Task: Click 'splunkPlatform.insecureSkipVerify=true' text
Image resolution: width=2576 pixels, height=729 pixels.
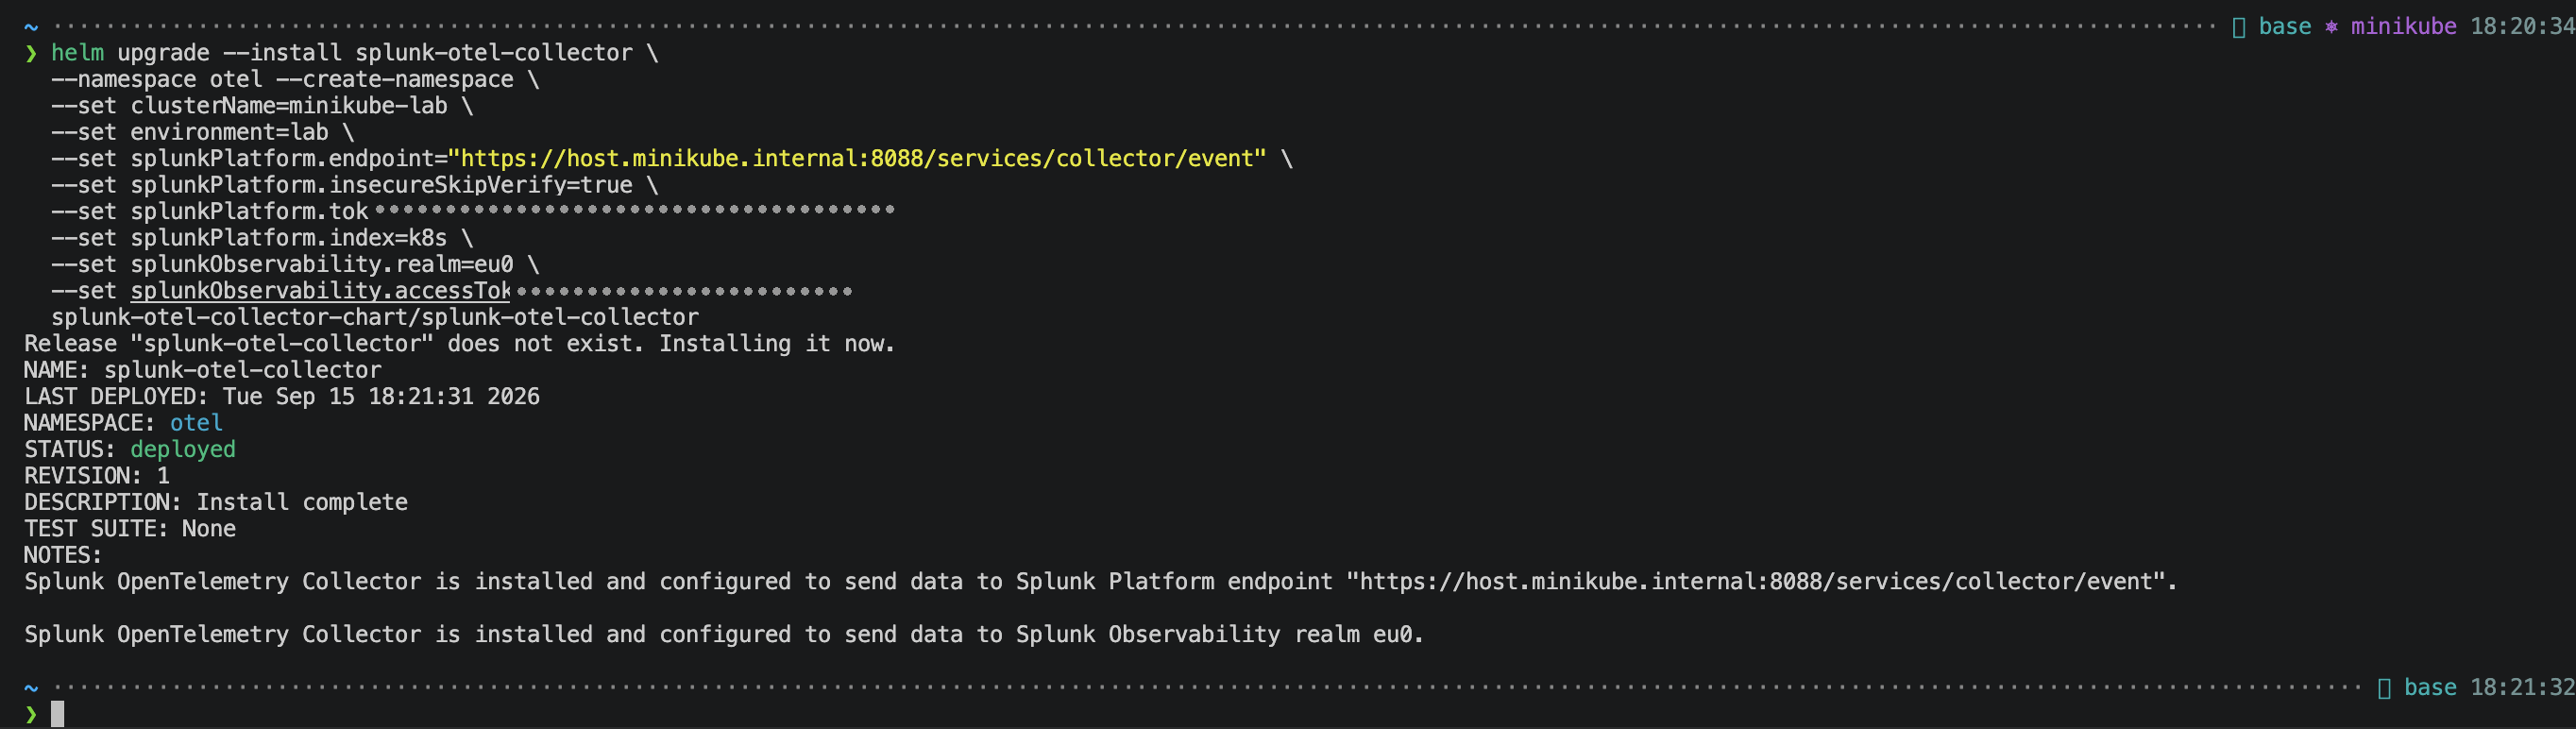Action: coord(381,185)
